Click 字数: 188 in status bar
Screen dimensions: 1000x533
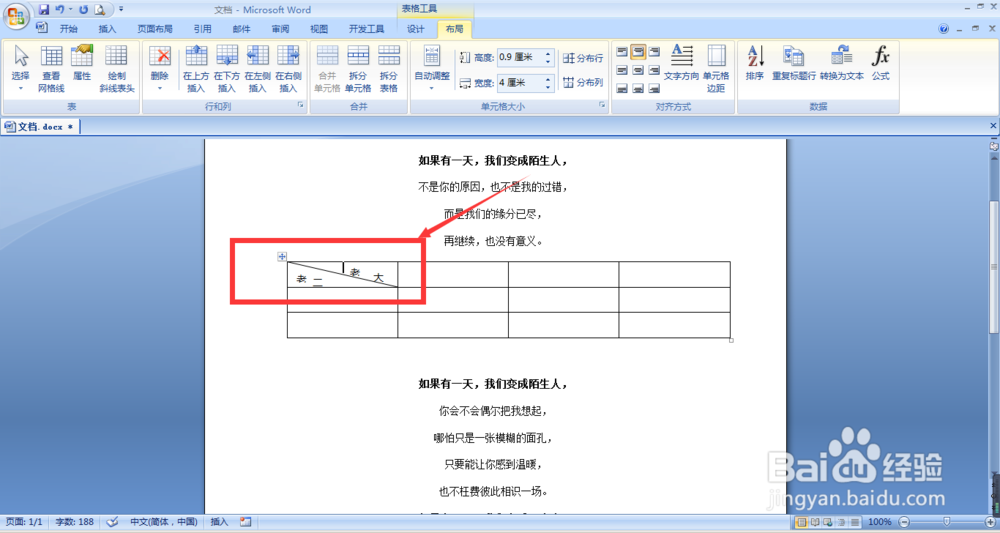[75, 522]
